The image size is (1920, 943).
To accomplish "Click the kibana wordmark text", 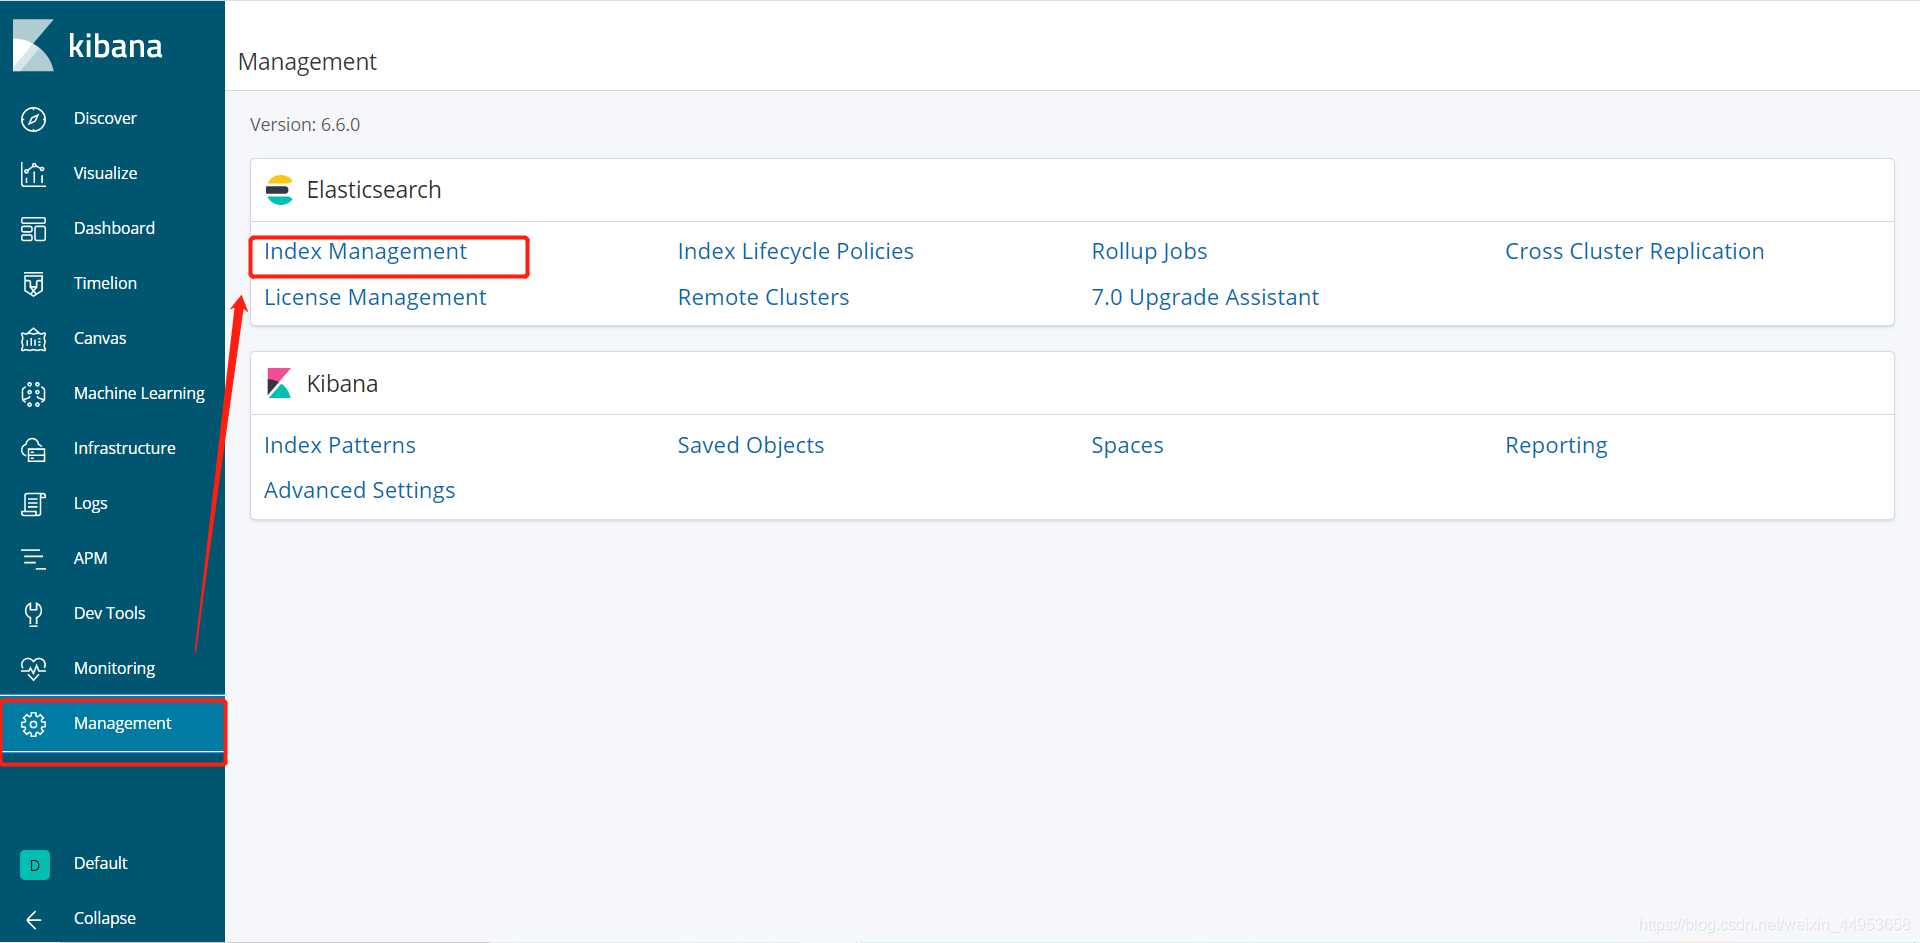I will [115, 47].
